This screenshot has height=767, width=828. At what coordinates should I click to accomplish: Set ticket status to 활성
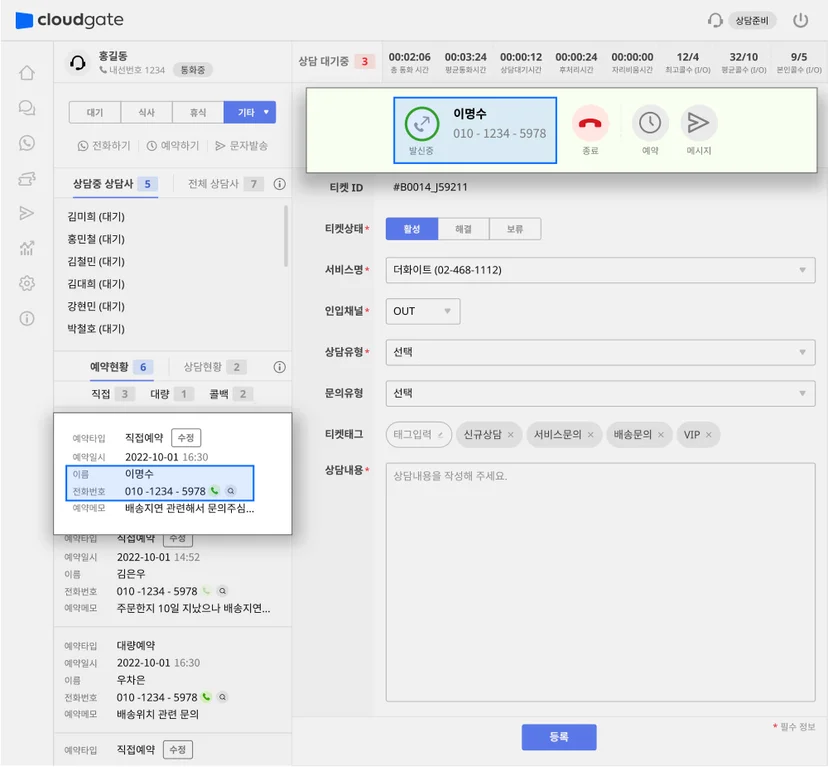(x=412, y=229)
